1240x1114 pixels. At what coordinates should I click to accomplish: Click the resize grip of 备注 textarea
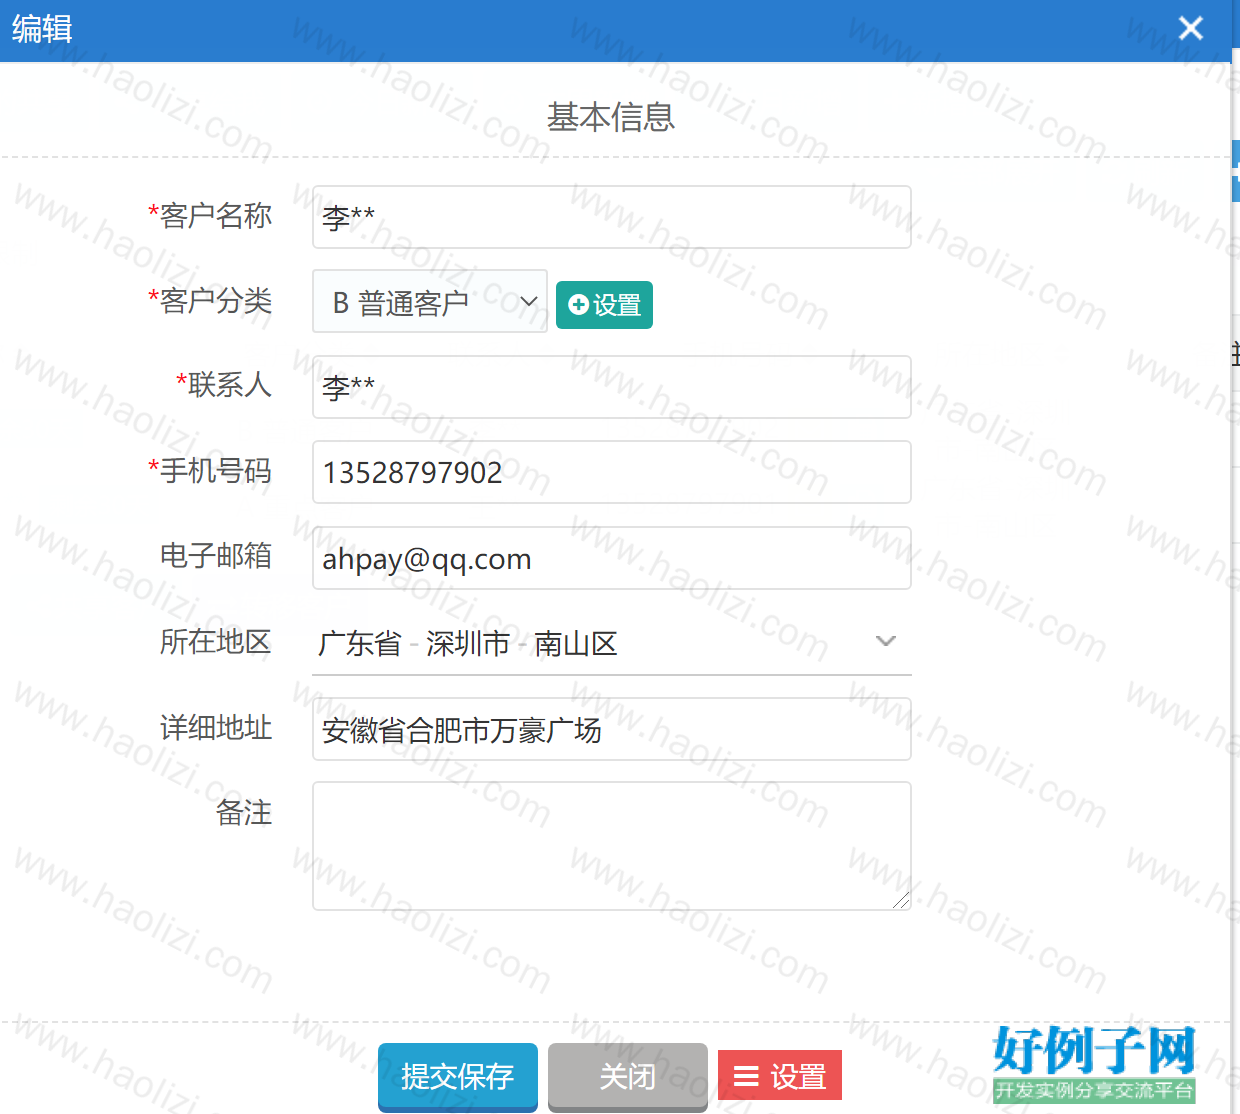(x=901, y=900)
